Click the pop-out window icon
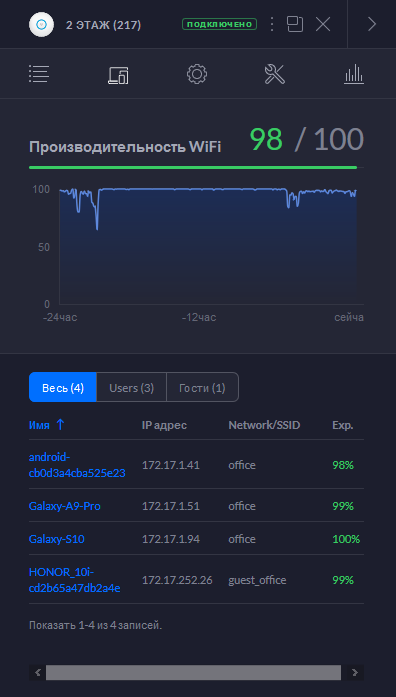This screenshot has width=396, height=697. (x=295, y=24)
